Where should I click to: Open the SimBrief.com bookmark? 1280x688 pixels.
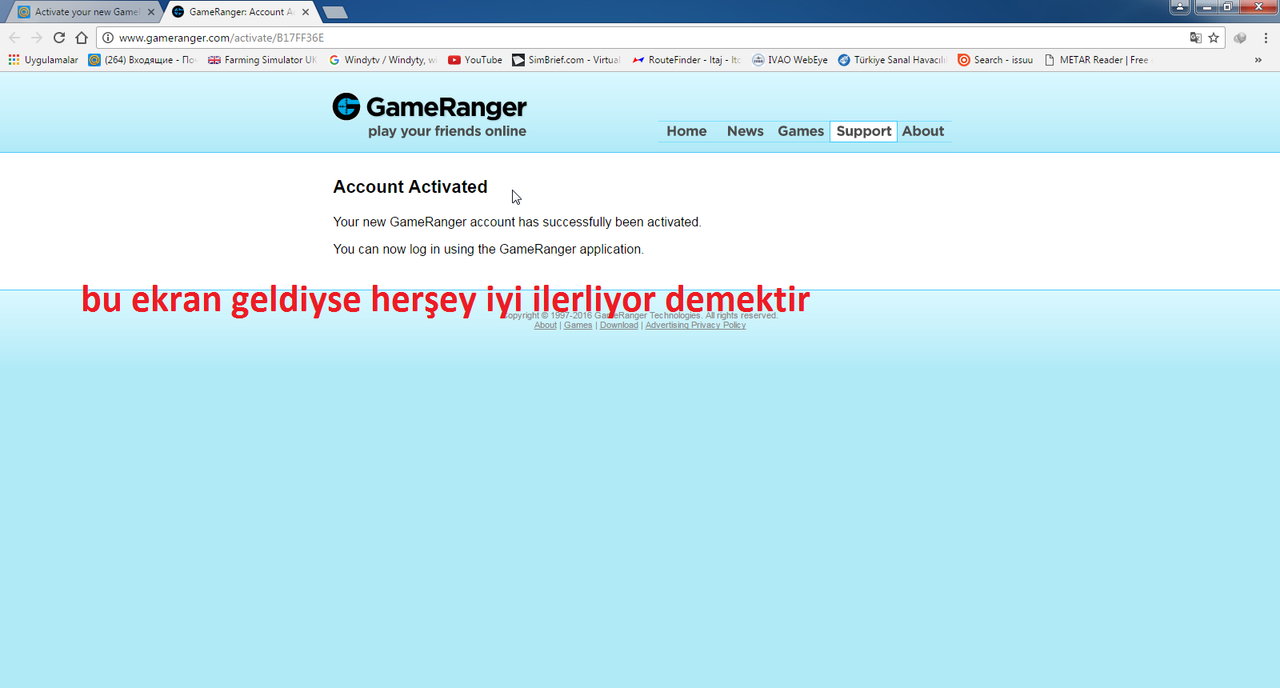coord(566,60)
